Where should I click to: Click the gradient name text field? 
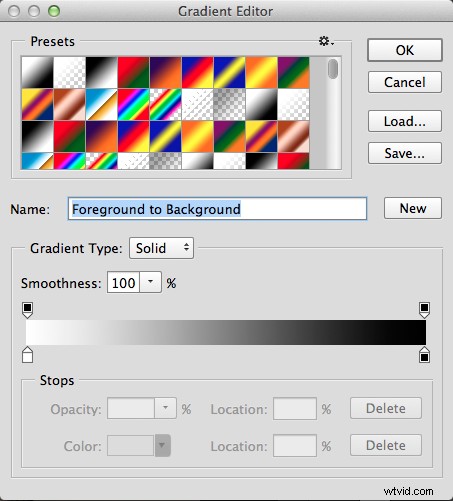[217, 209]
